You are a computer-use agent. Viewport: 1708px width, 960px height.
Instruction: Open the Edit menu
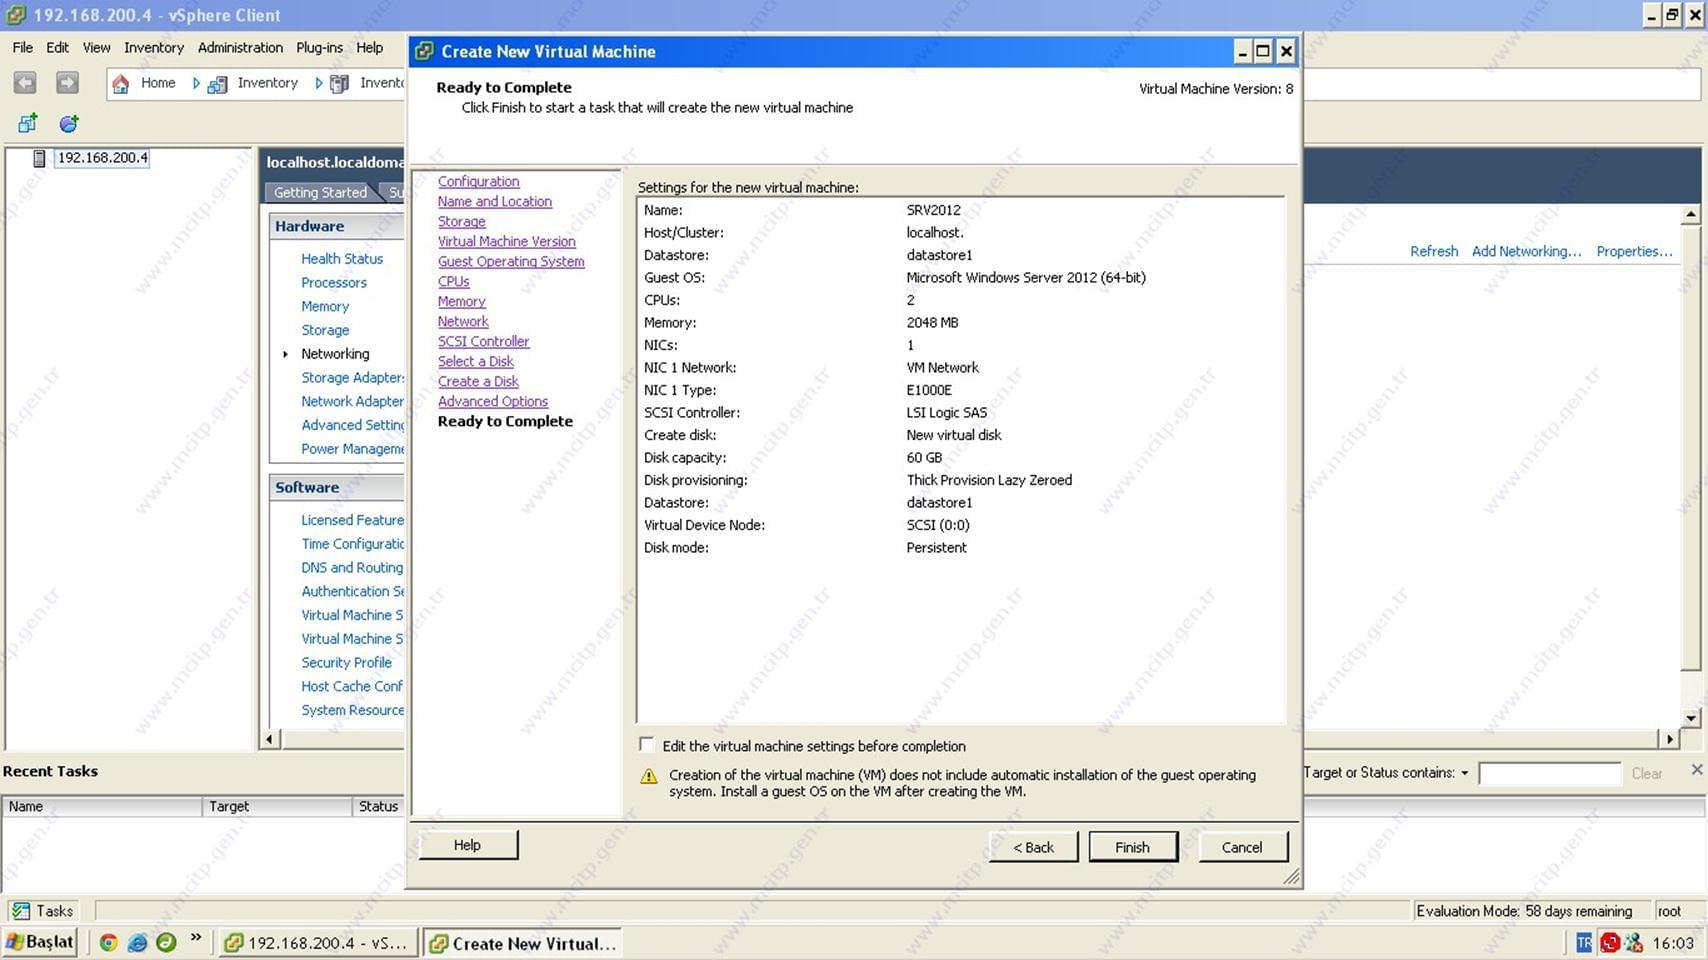point(58,47)
